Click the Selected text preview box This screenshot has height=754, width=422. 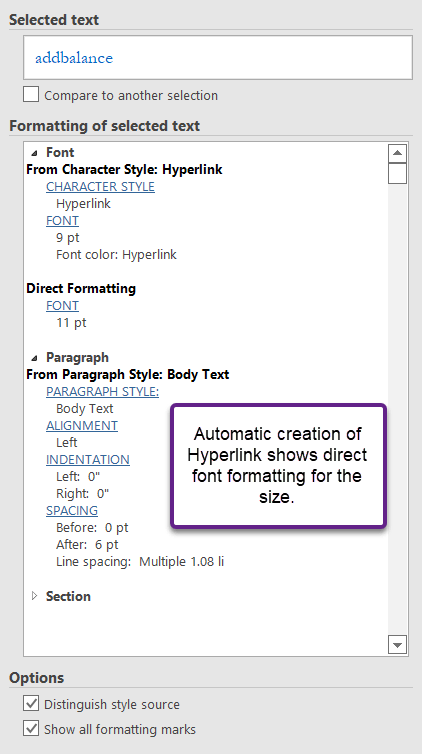[x=218, y=57]
